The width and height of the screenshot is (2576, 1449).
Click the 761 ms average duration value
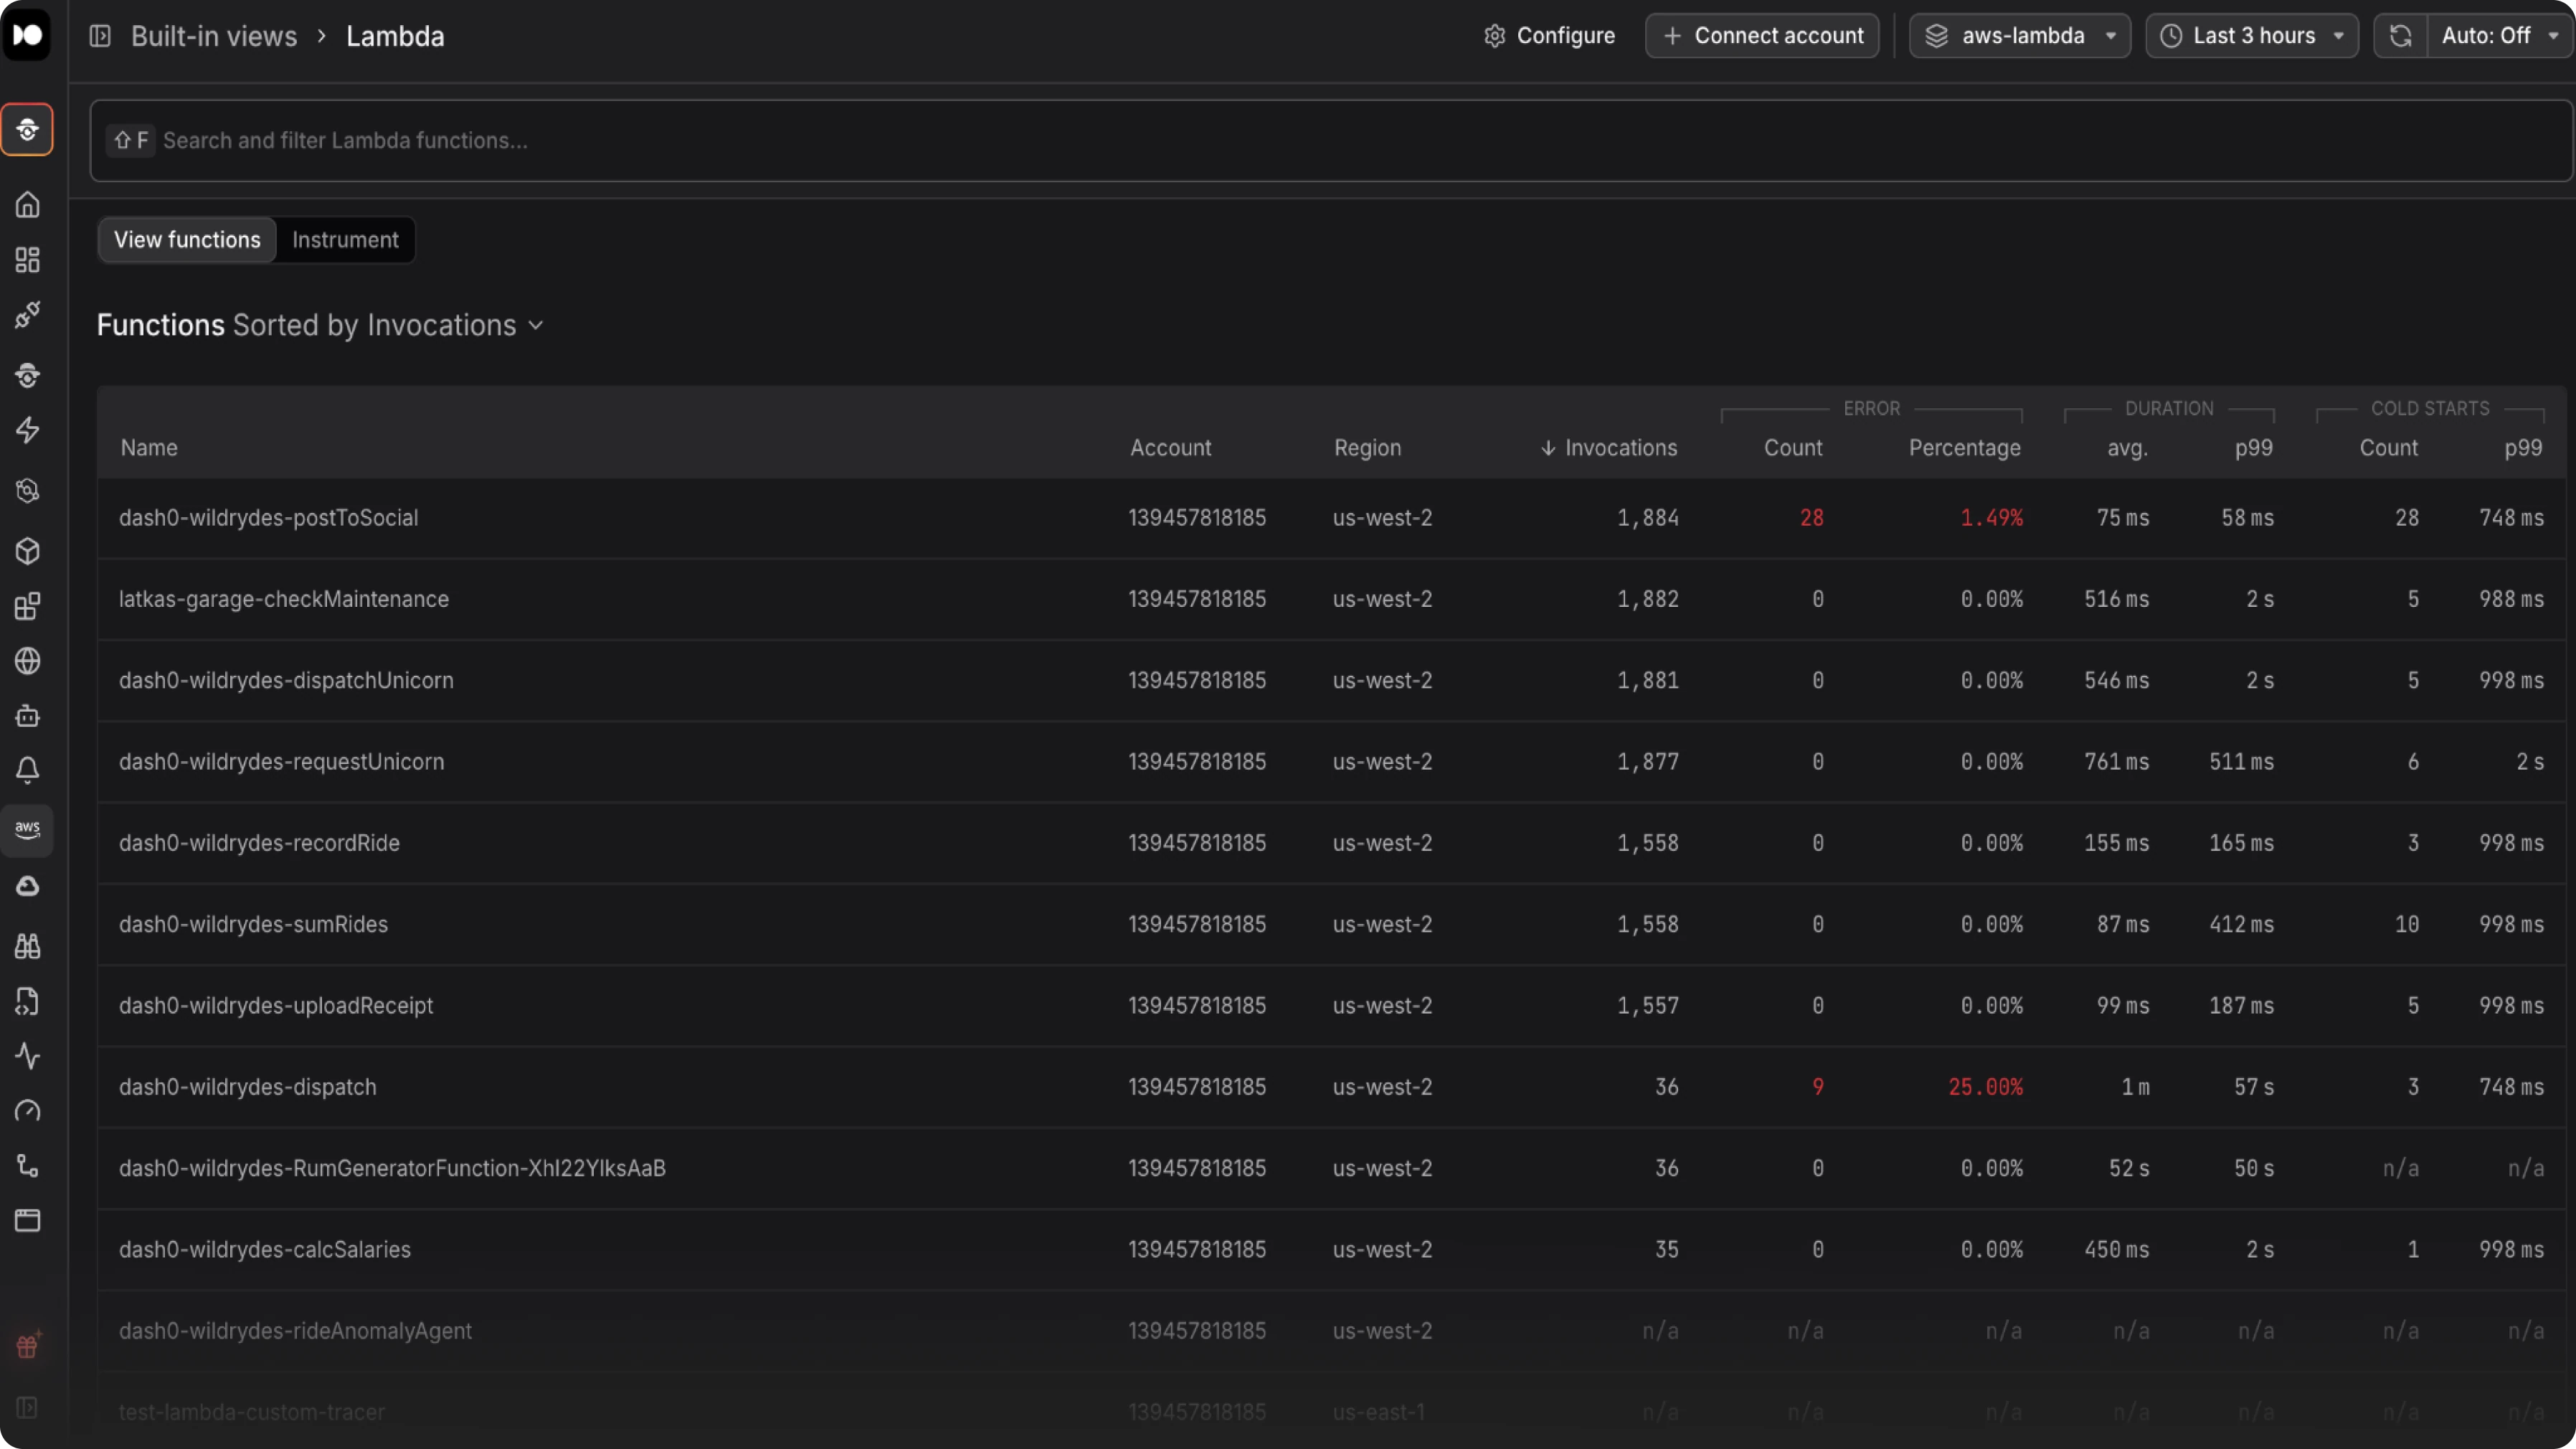2116,762
